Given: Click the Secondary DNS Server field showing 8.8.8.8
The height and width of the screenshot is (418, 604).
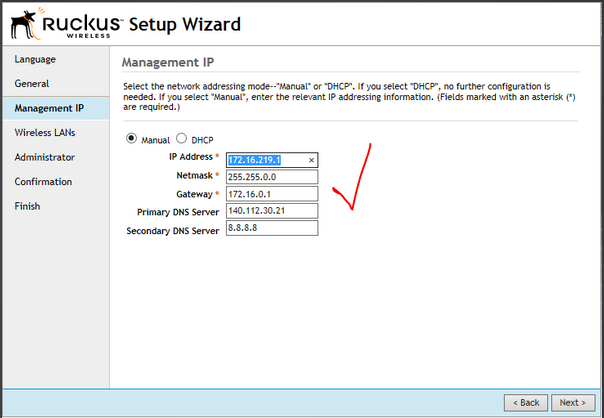Looking at the screenshot, I should (x=272, y=228).
